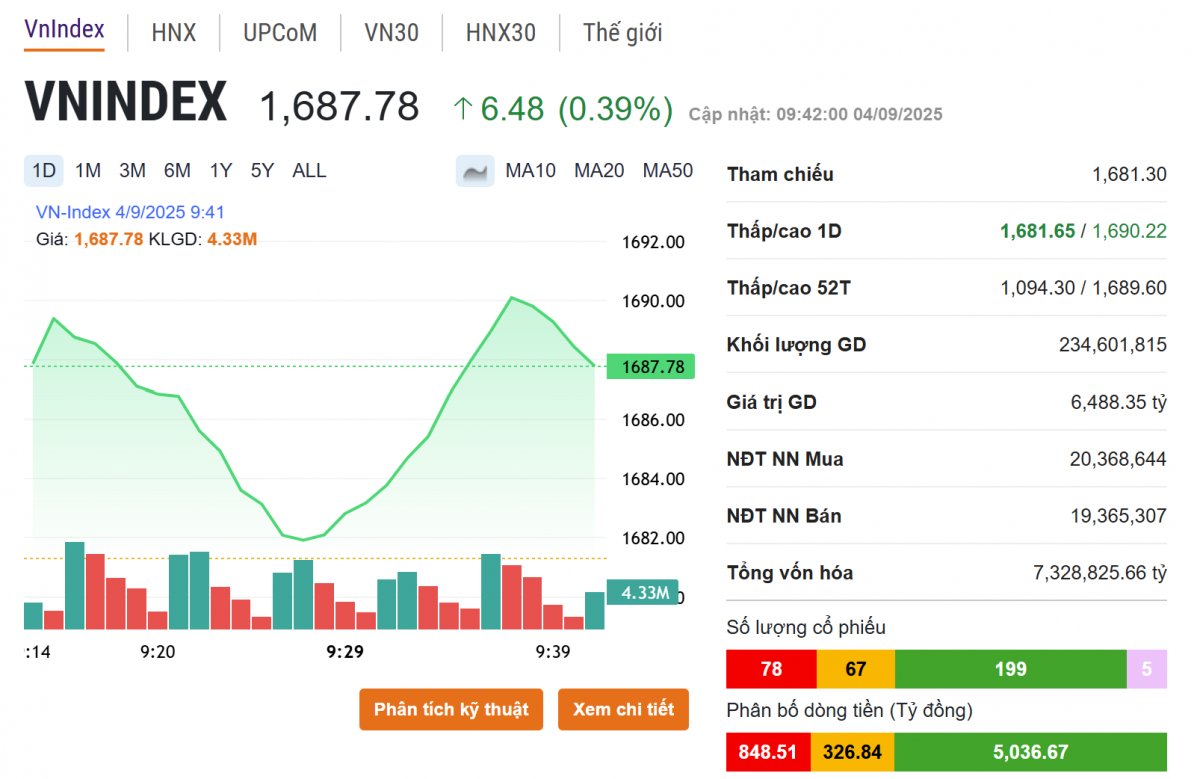1200x779 pixels.
Task: Switch chart range to 1M
Action: [x=88, y=171]
